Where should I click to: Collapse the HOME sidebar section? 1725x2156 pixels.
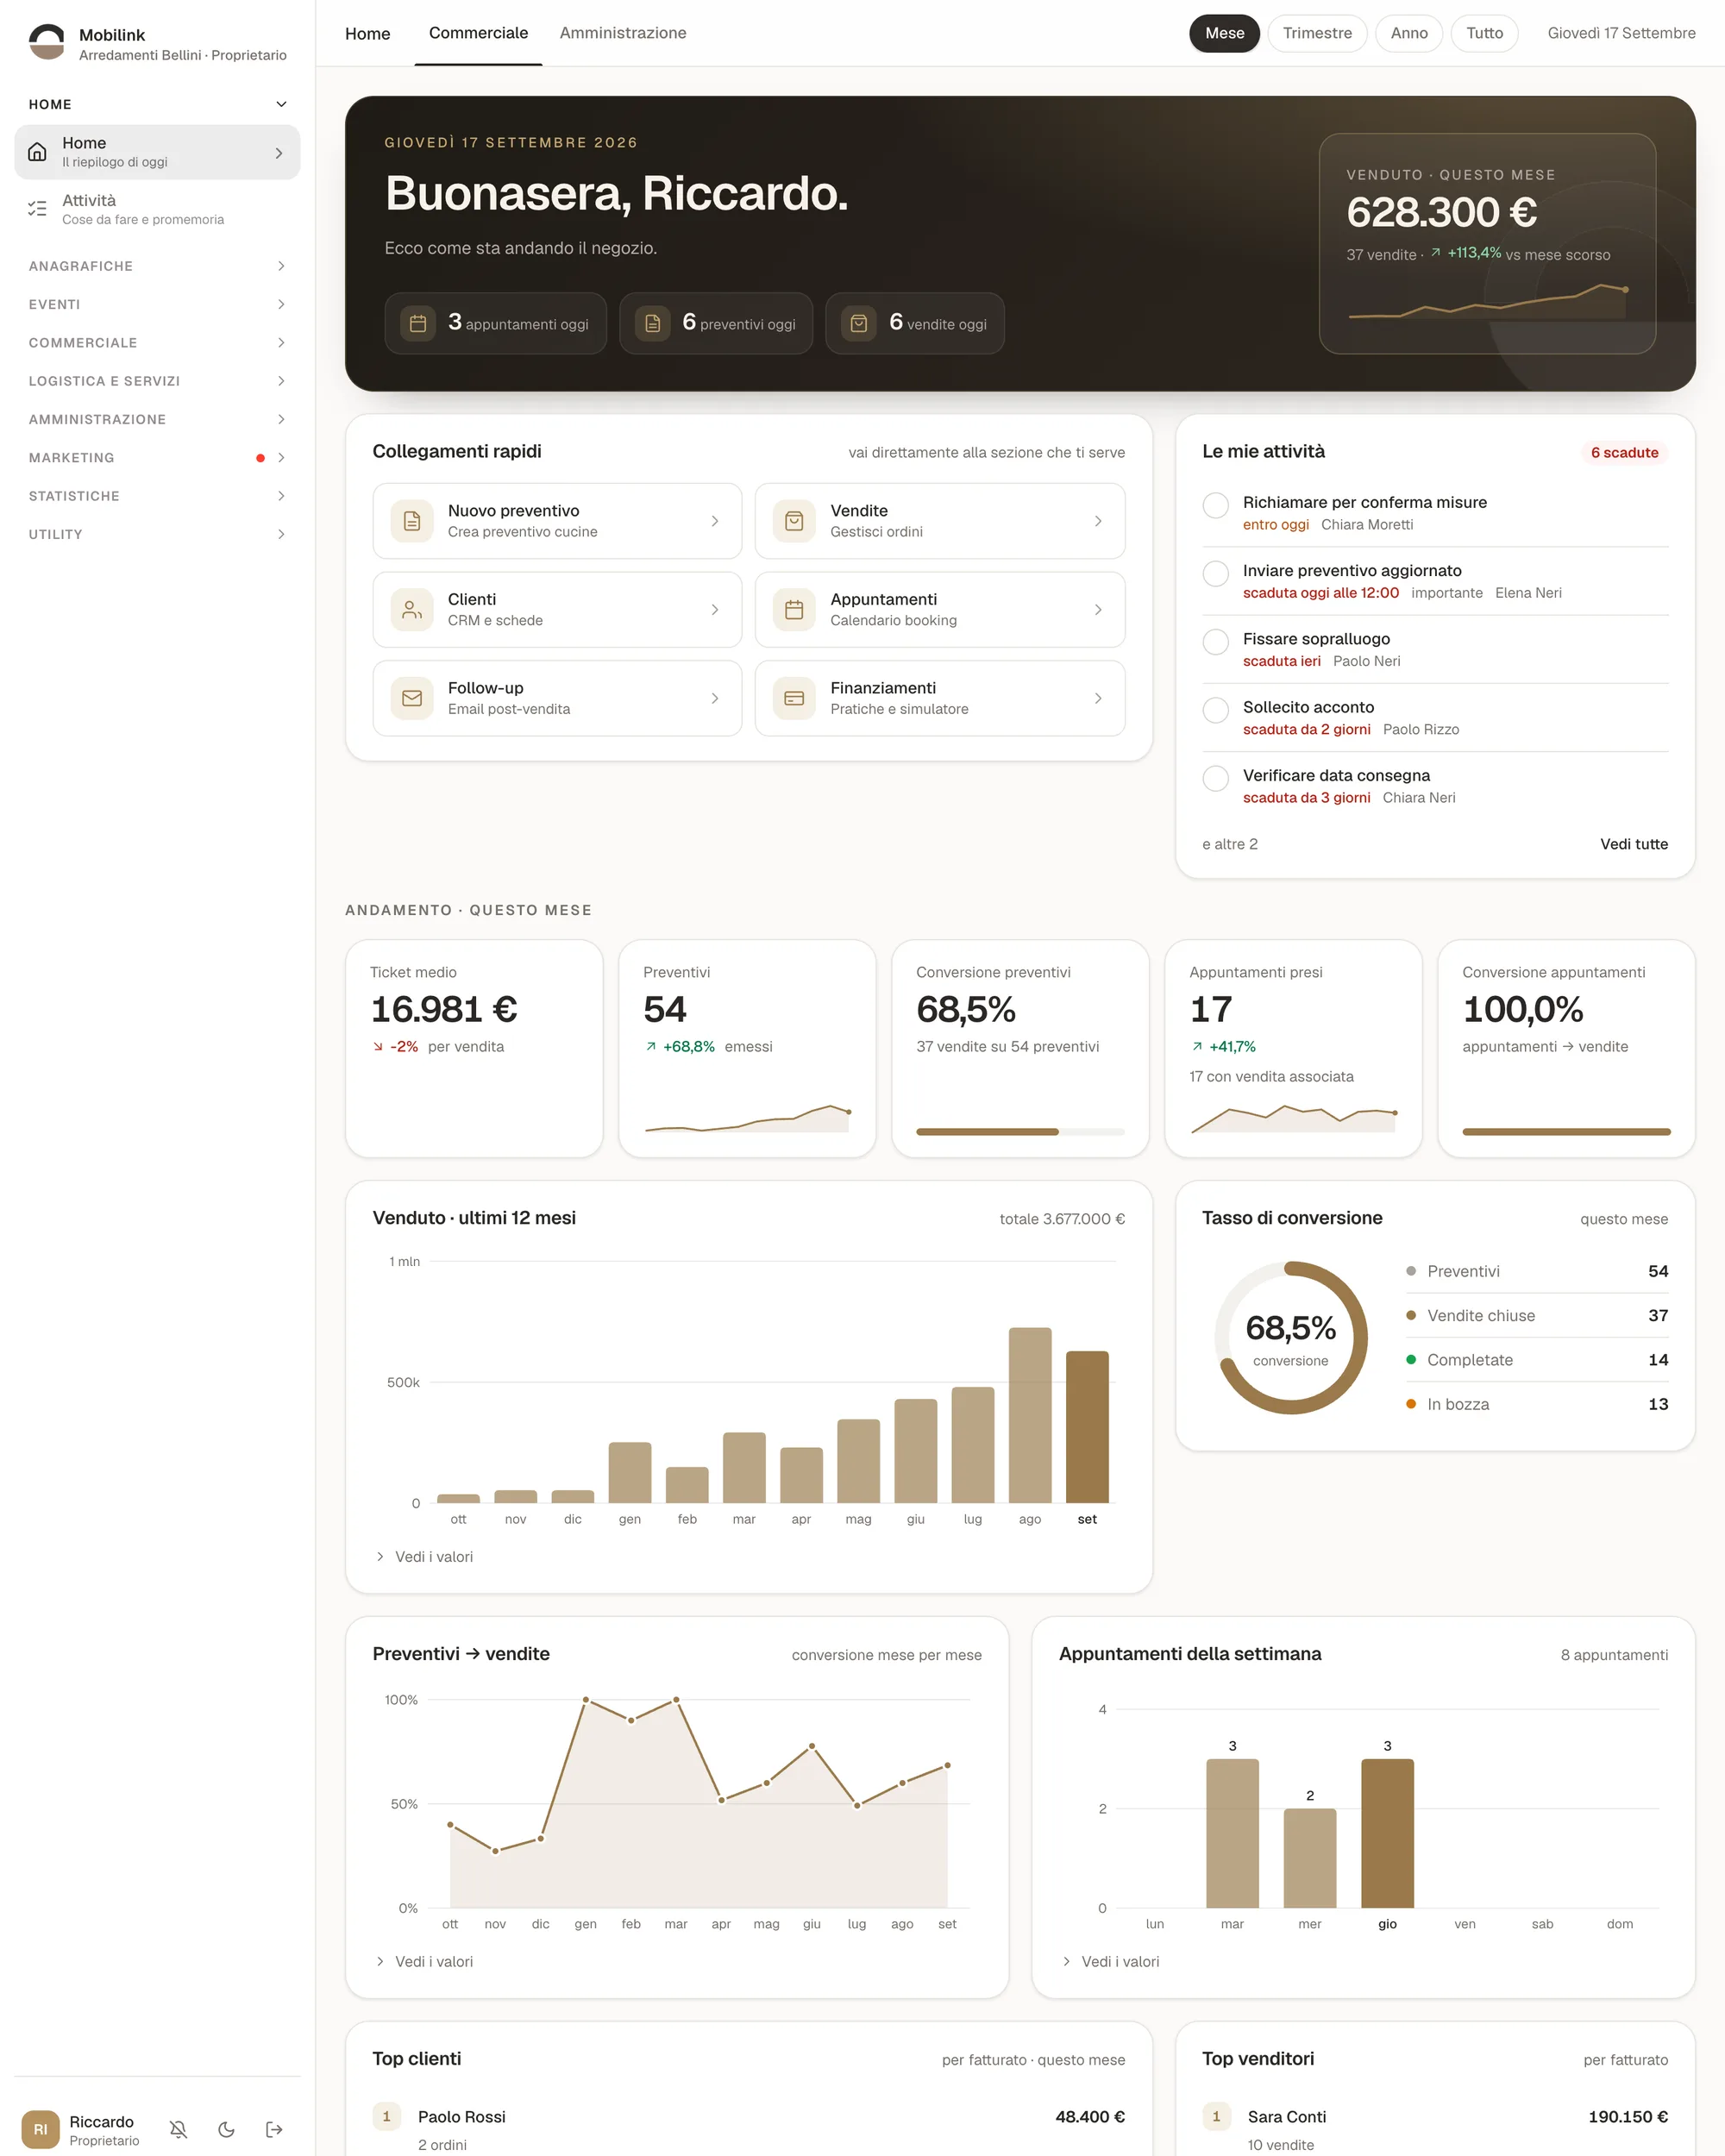point(157,104)
